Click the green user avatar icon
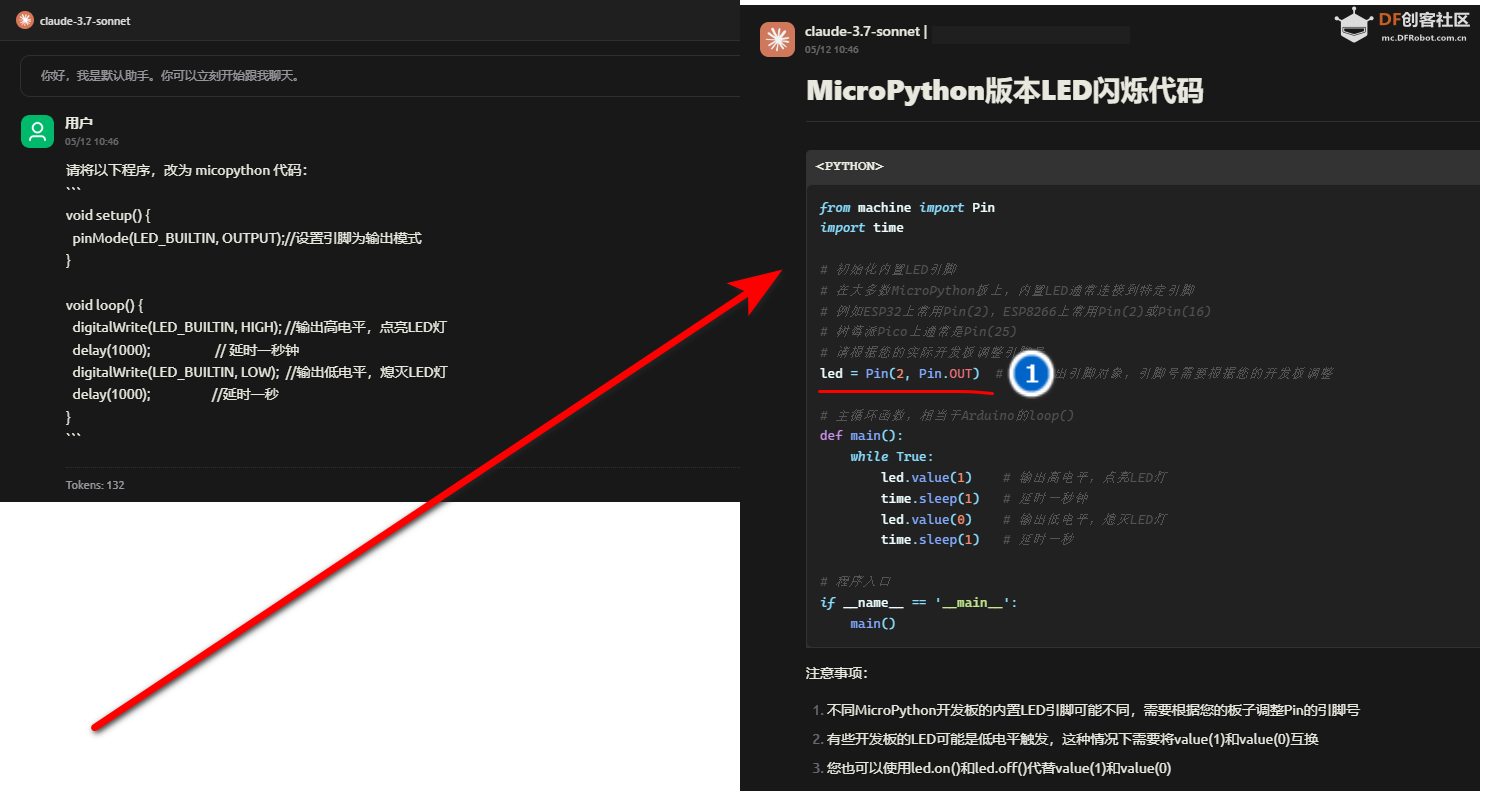 [37, 131]
